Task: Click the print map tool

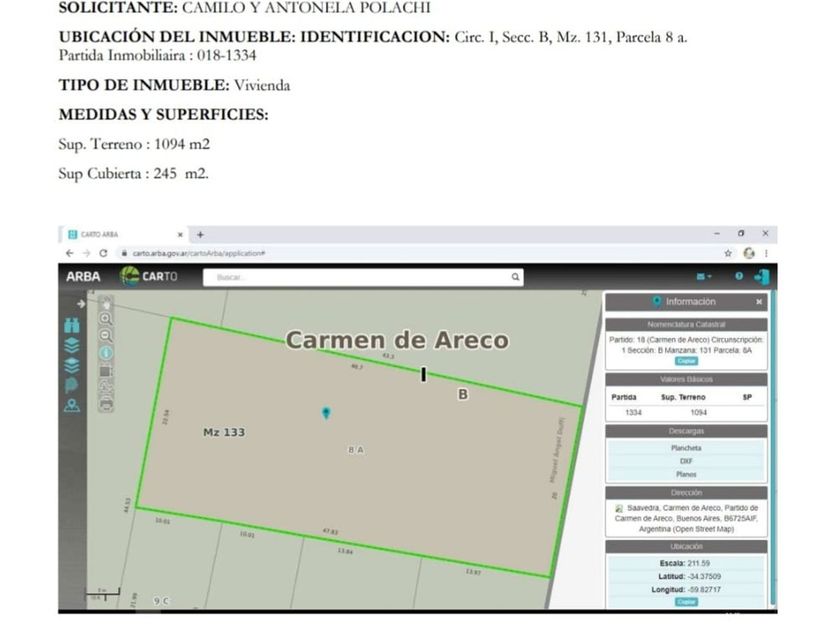Action: pos(106,404)
